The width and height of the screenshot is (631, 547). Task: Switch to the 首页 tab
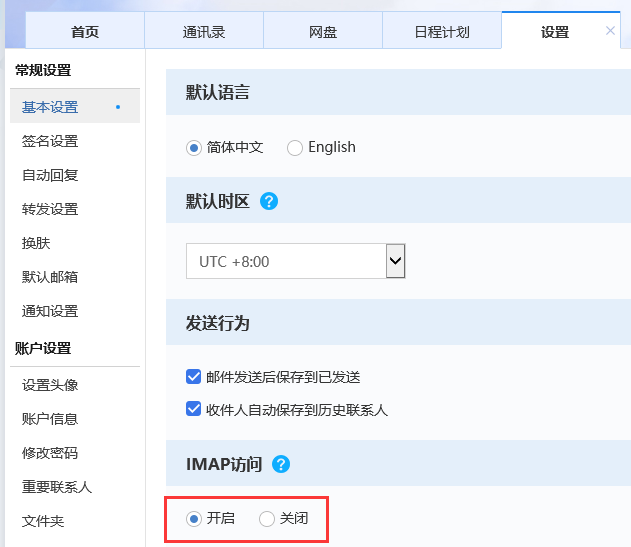85,32
